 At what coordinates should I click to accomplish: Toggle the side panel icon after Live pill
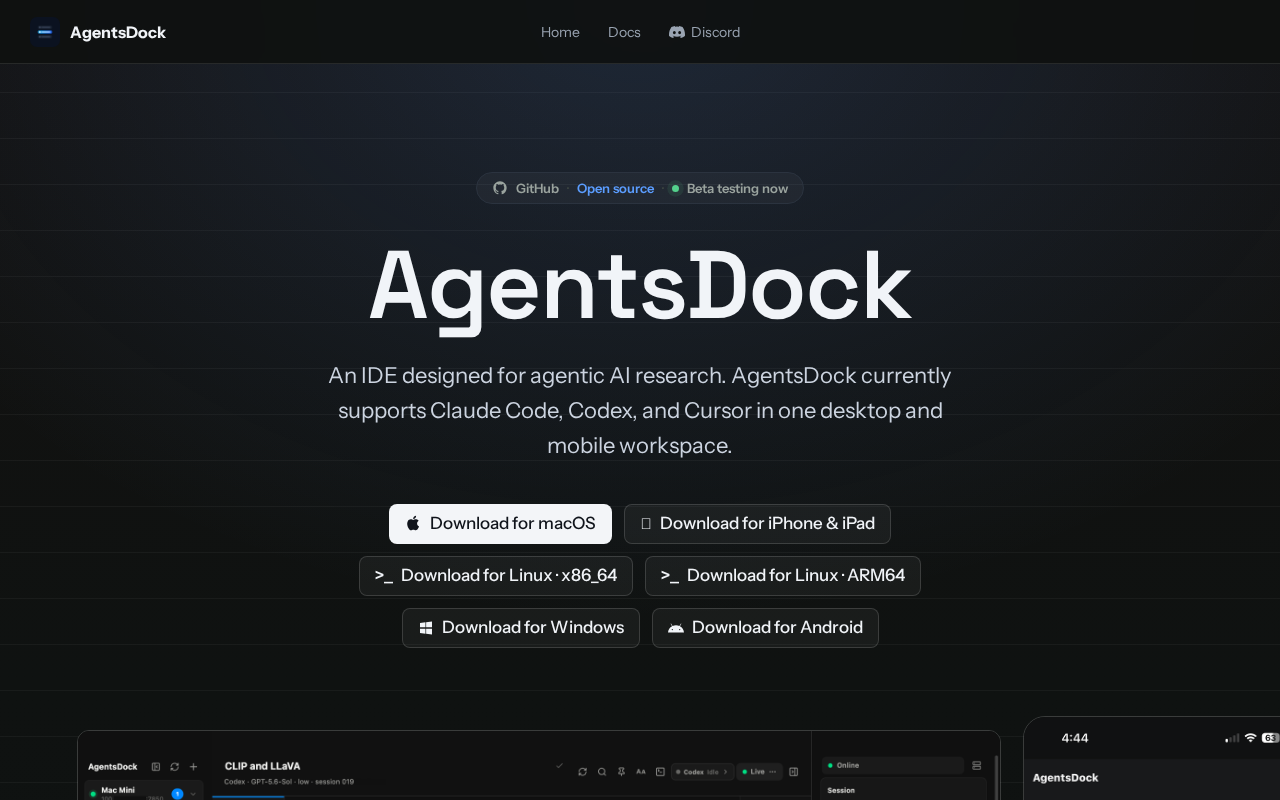pos(794,772)
